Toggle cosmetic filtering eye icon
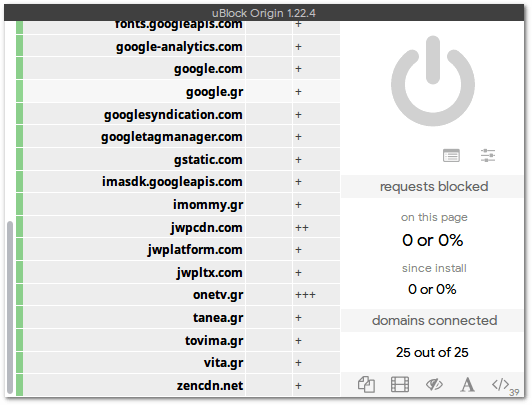The image size is (532, 405). [434, 385]
